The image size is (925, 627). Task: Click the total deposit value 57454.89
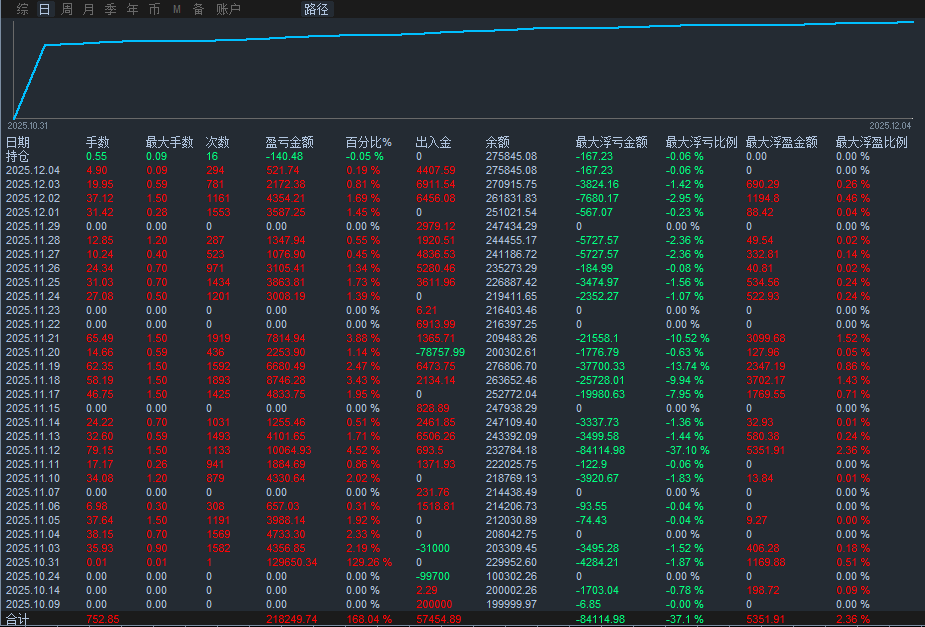point(438,619)
